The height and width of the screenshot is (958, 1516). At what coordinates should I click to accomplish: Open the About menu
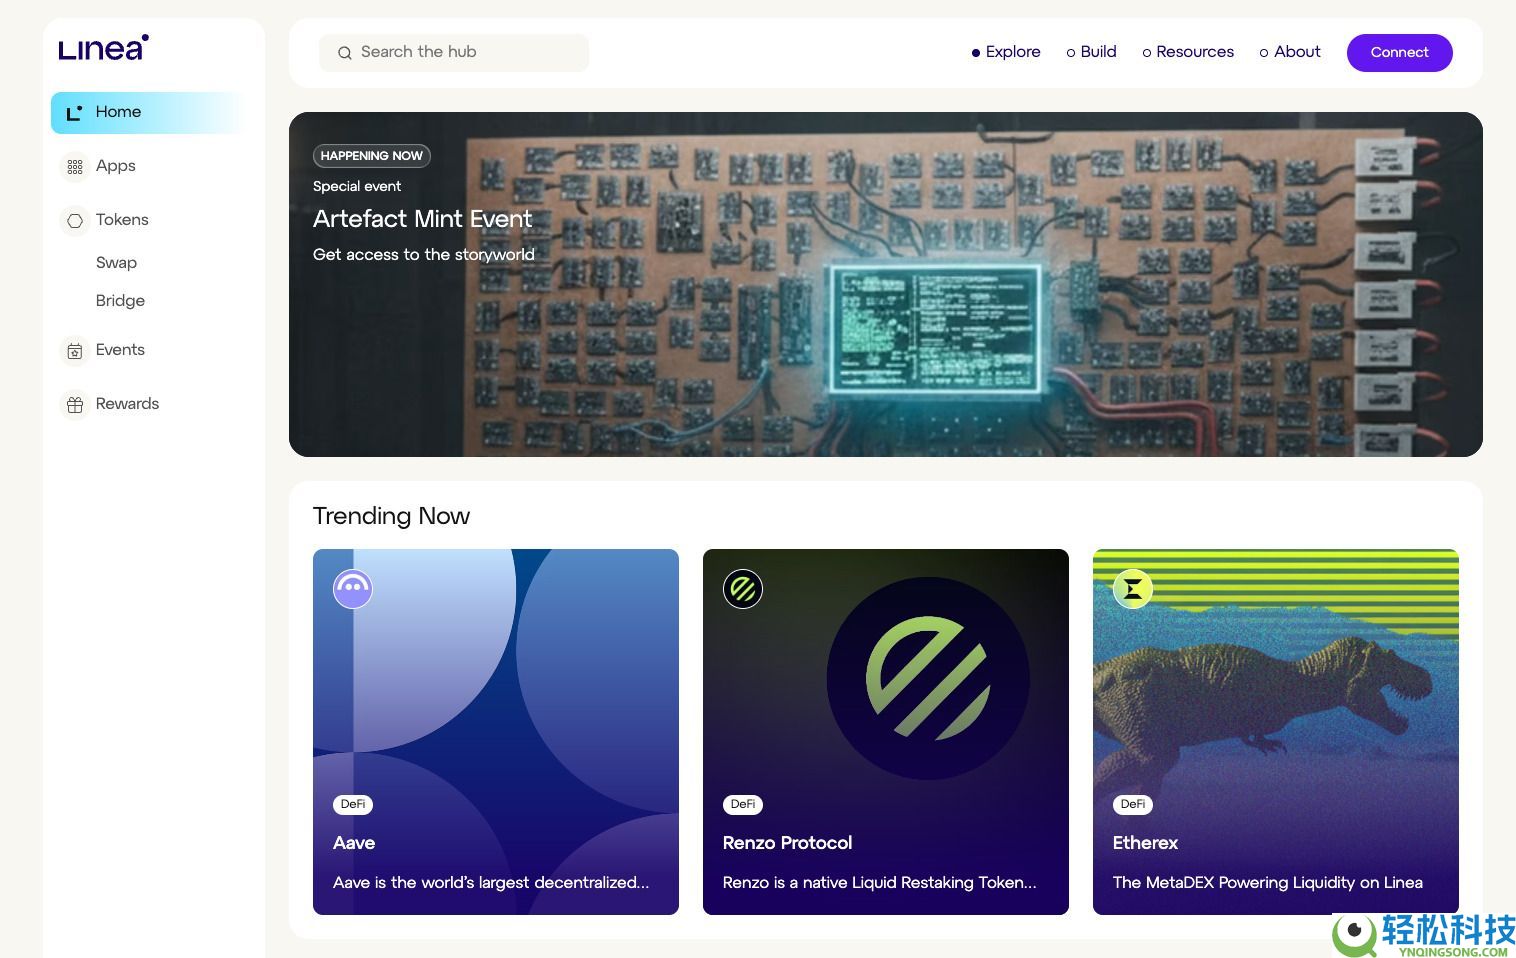point(1290,52)
